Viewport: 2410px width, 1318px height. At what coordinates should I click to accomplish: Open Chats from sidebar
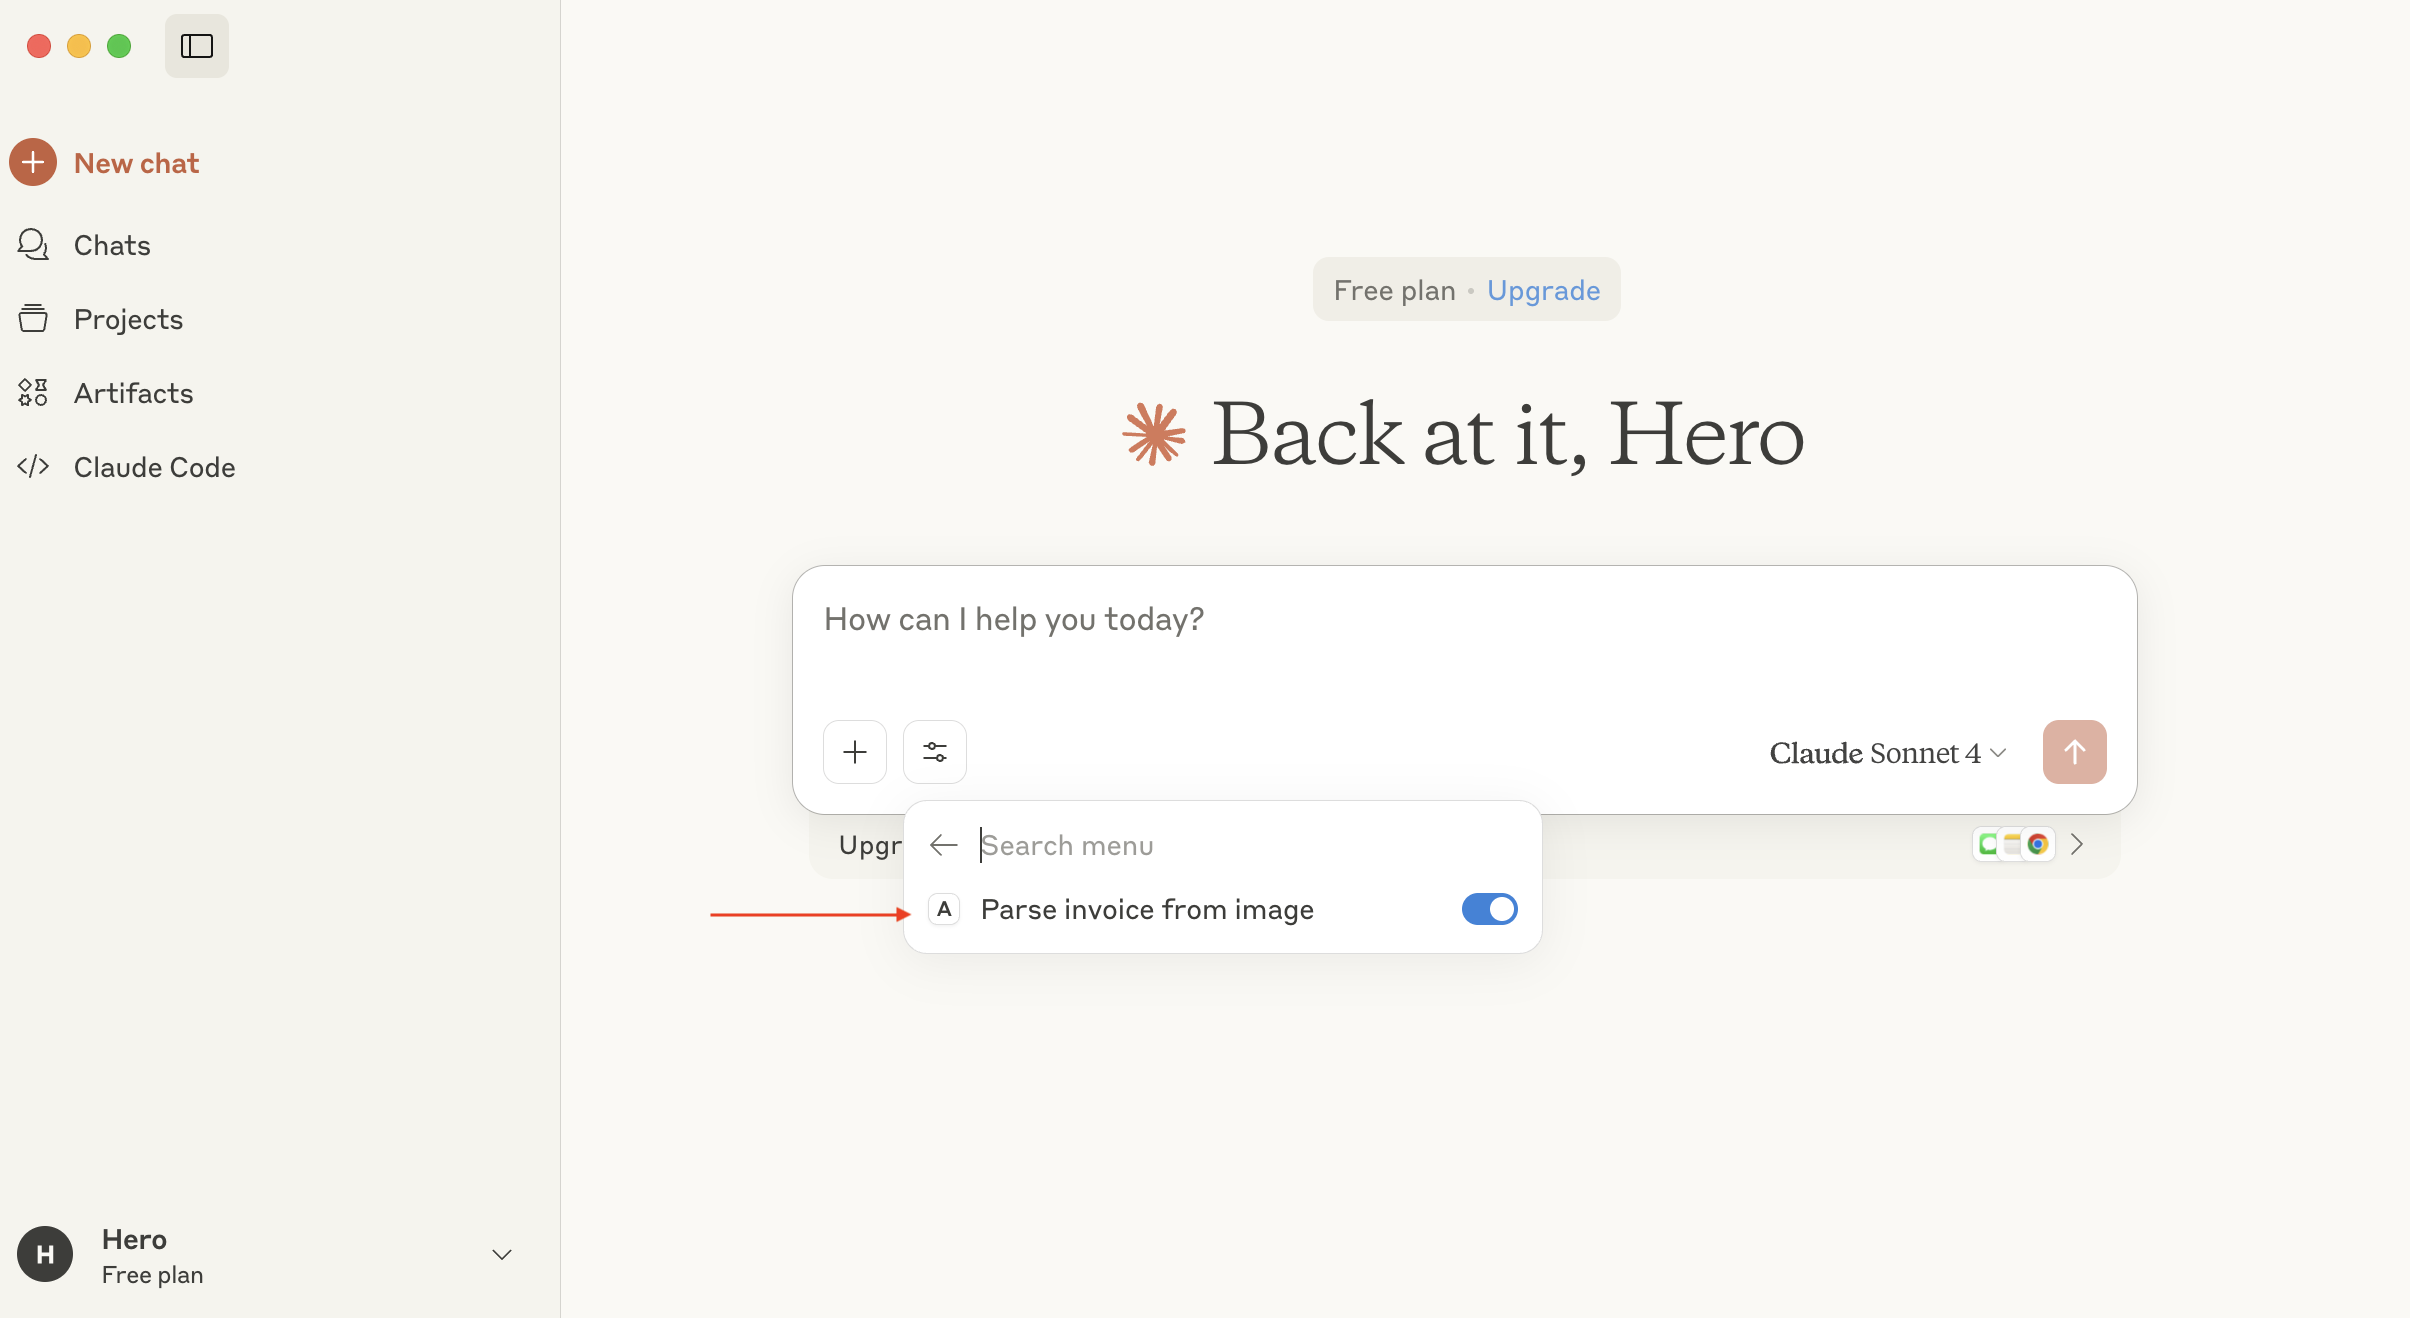click(x=112, y=245)
